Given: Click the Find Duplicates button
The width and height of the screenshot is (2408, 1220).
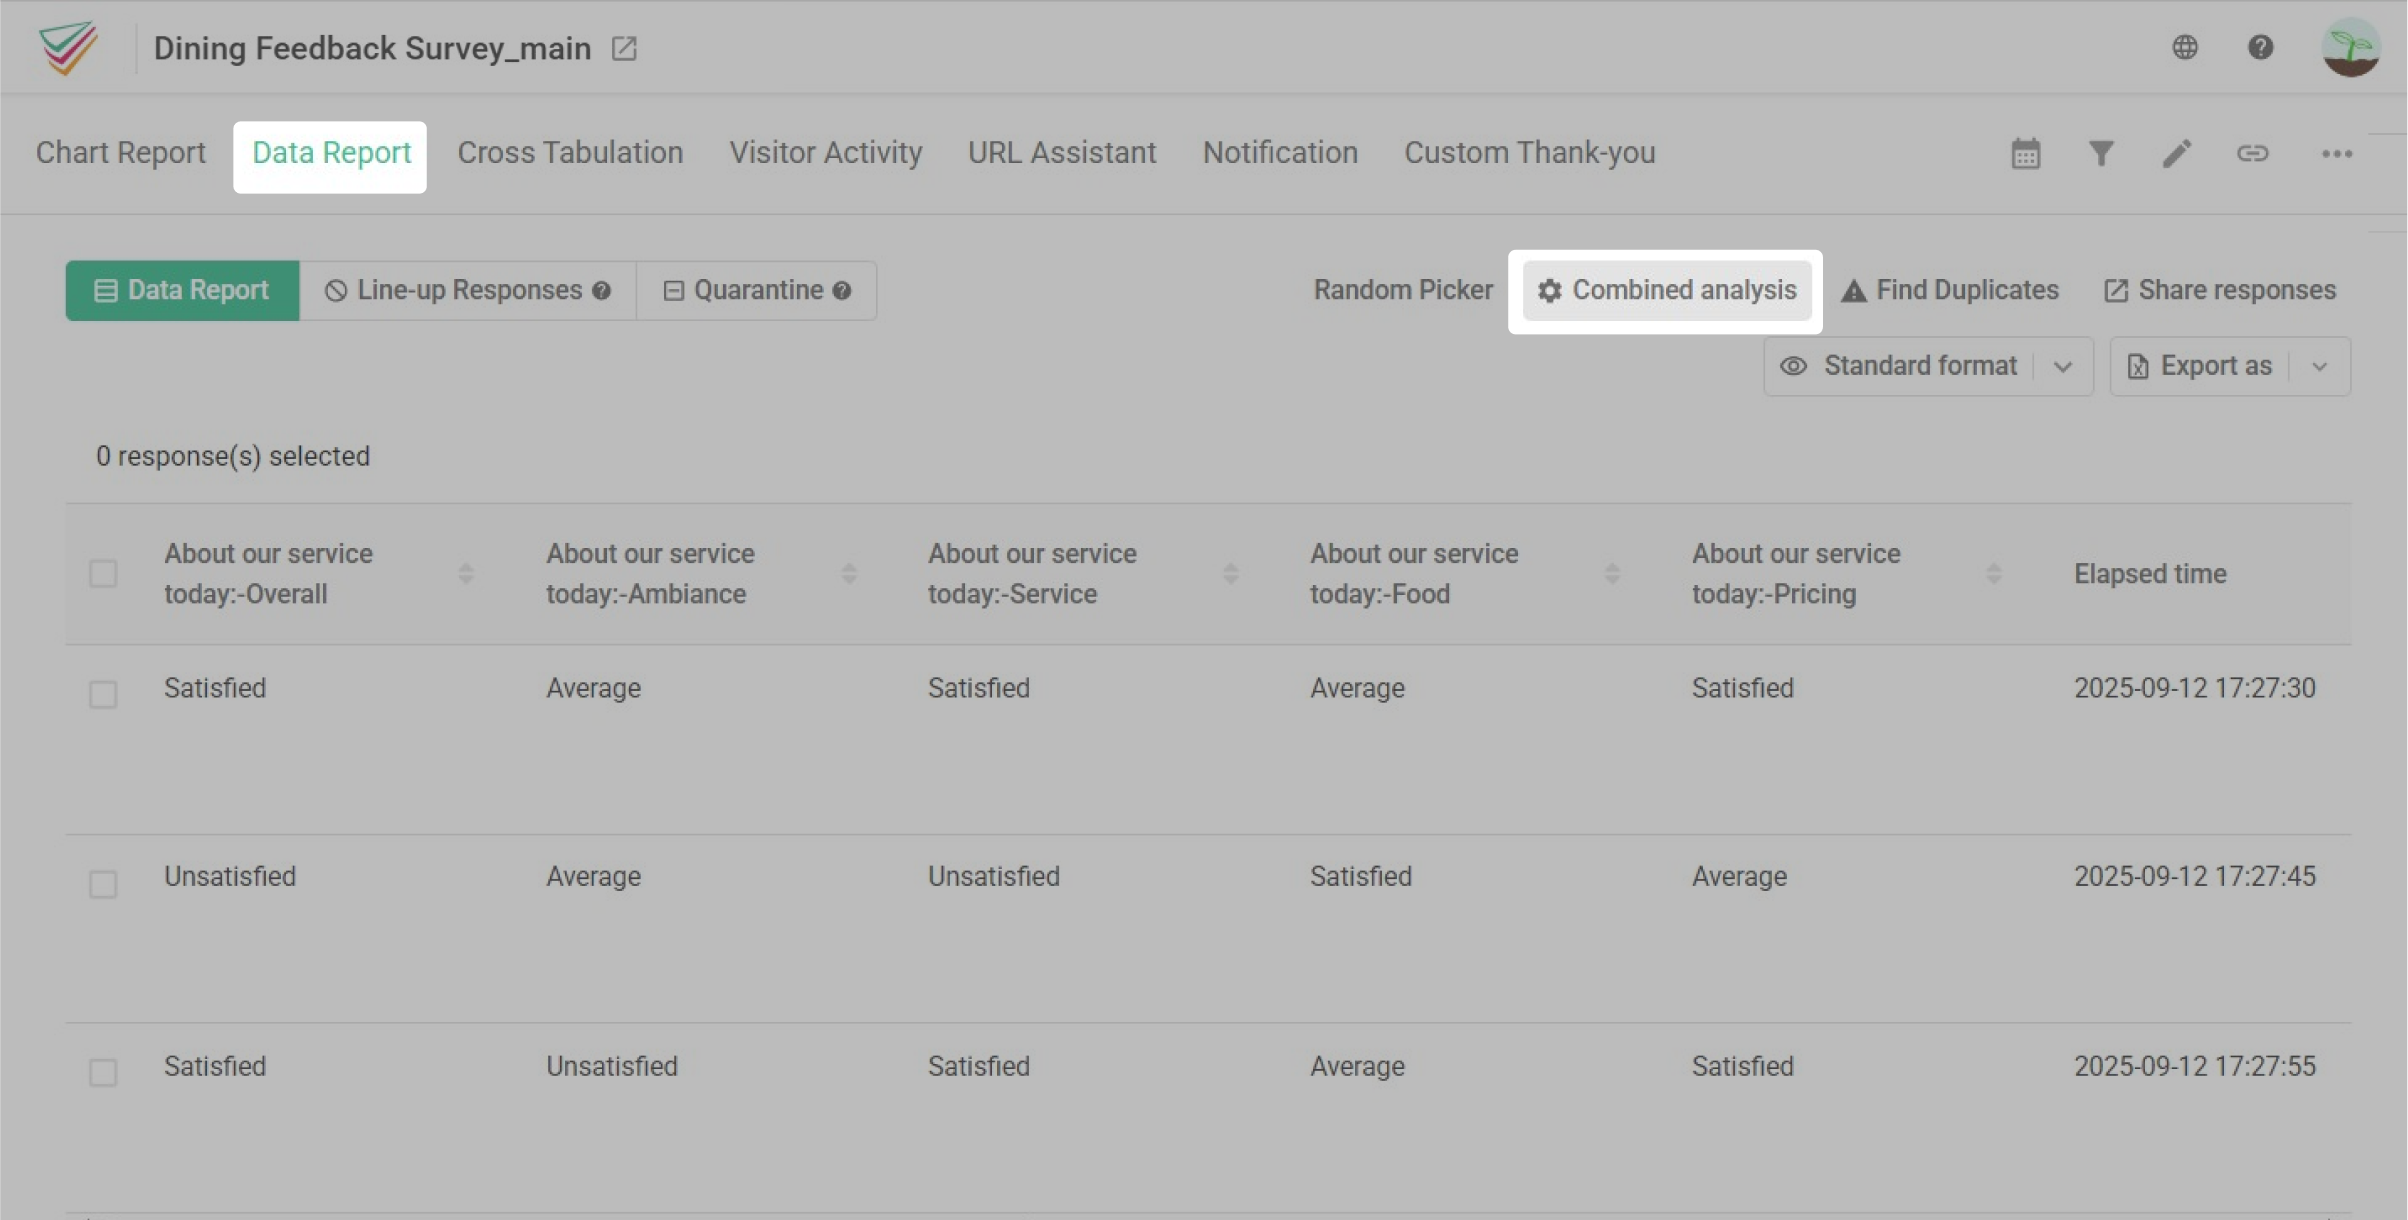Looking at the screenshot, I should (x=1949, y=290).
